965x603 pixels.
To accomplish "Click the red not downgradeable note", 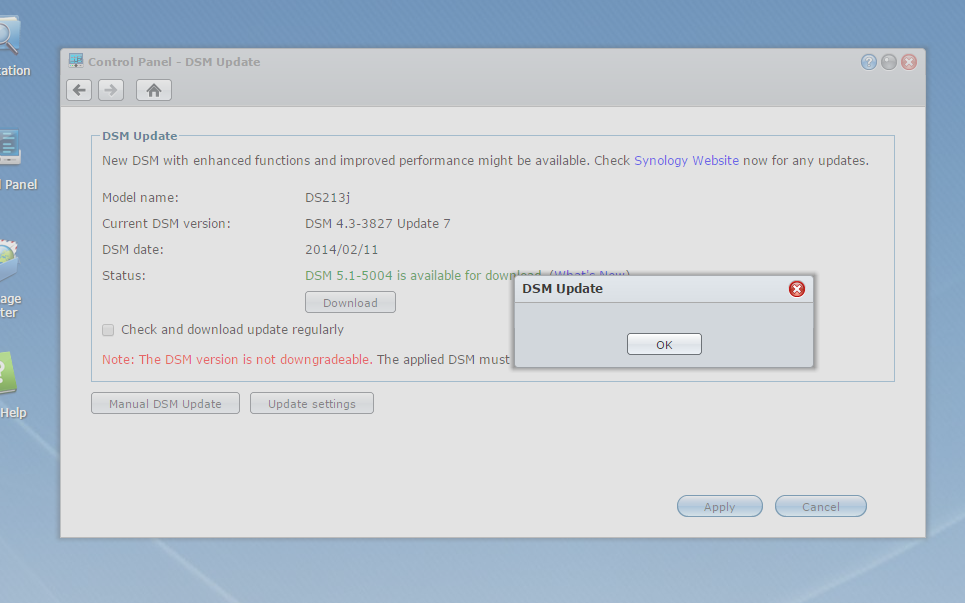I will click(x=238, y=359).
